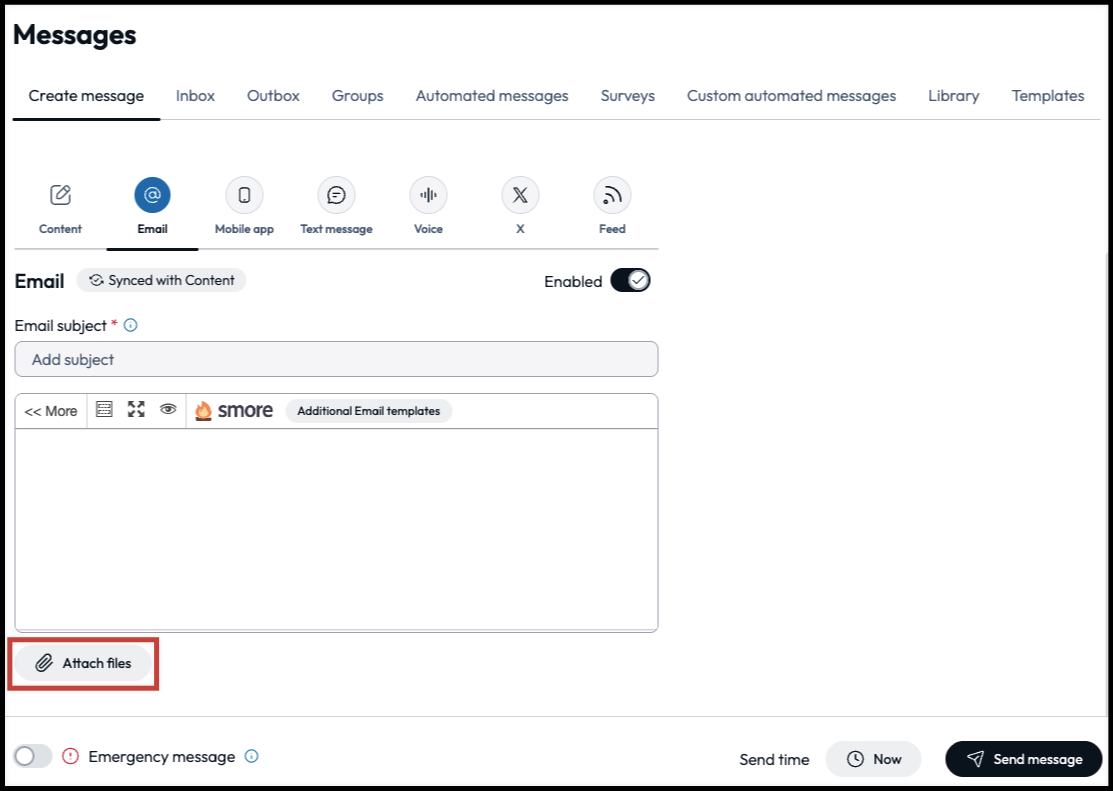The height and width of the screenshot is (791, 1113).
Task: Open Additional Email templates
Action: [x=368, y=410]
